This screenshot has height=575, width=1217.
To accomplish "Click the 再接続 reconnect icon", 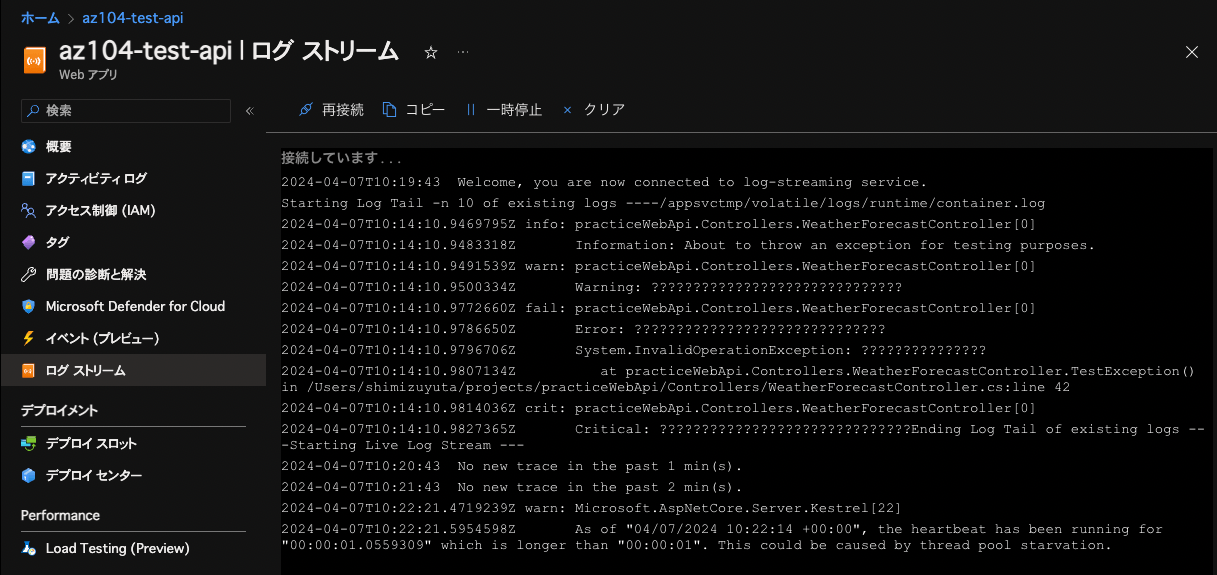I will click(x=306, y=110).
